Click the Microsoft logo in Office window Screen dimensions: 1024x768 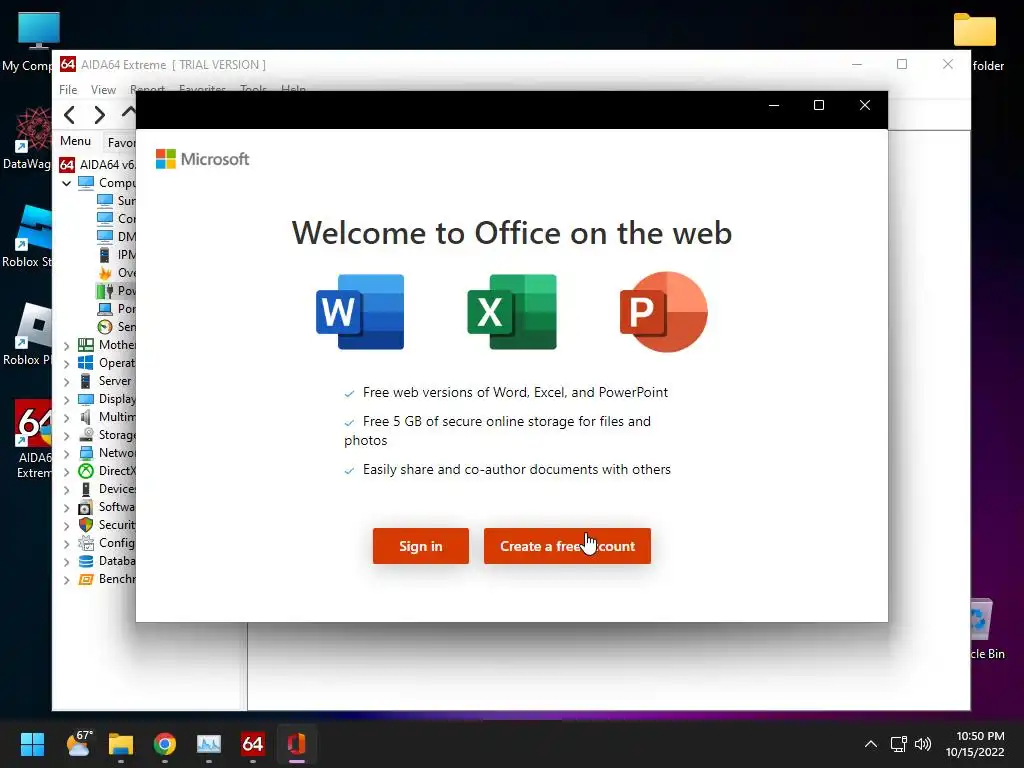click(x=202, y=159)
